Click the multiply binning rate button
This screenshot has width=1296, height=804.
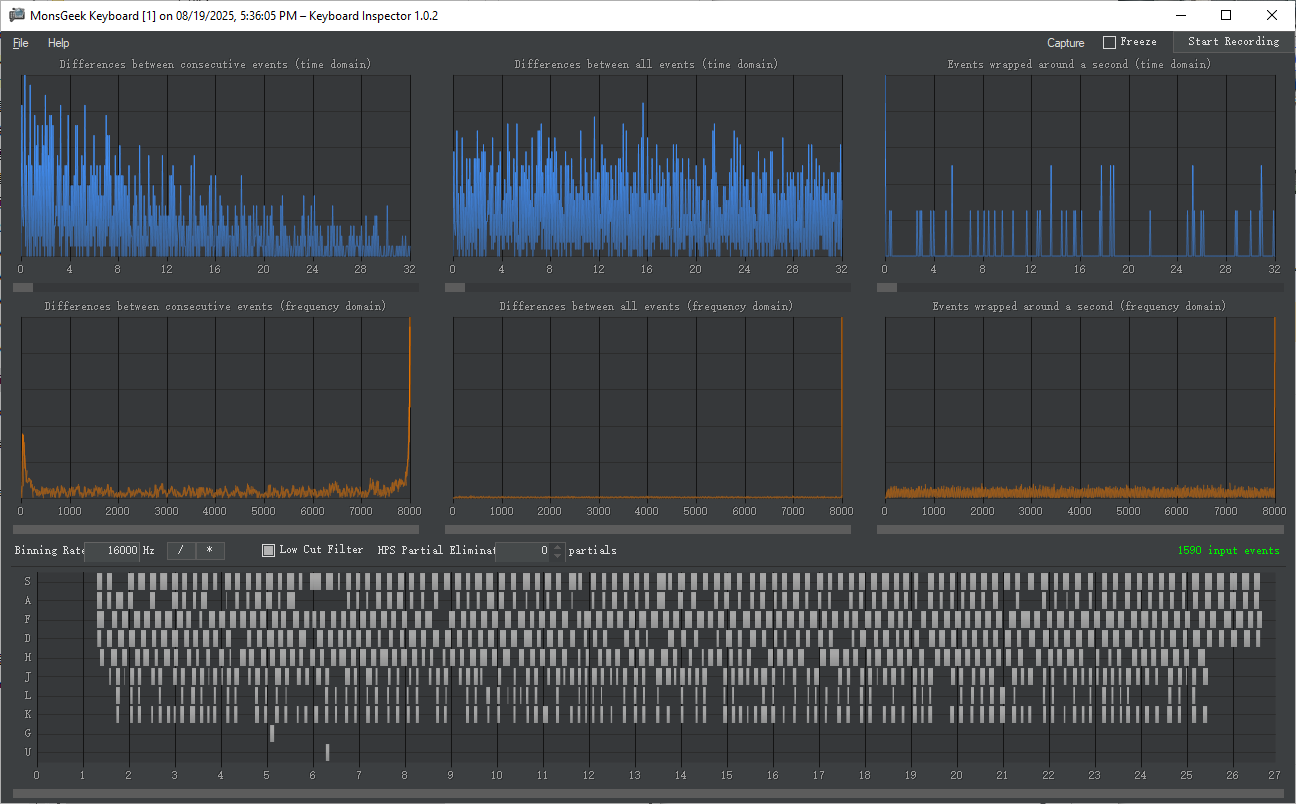pyautogui.click(x=210, y=550)
